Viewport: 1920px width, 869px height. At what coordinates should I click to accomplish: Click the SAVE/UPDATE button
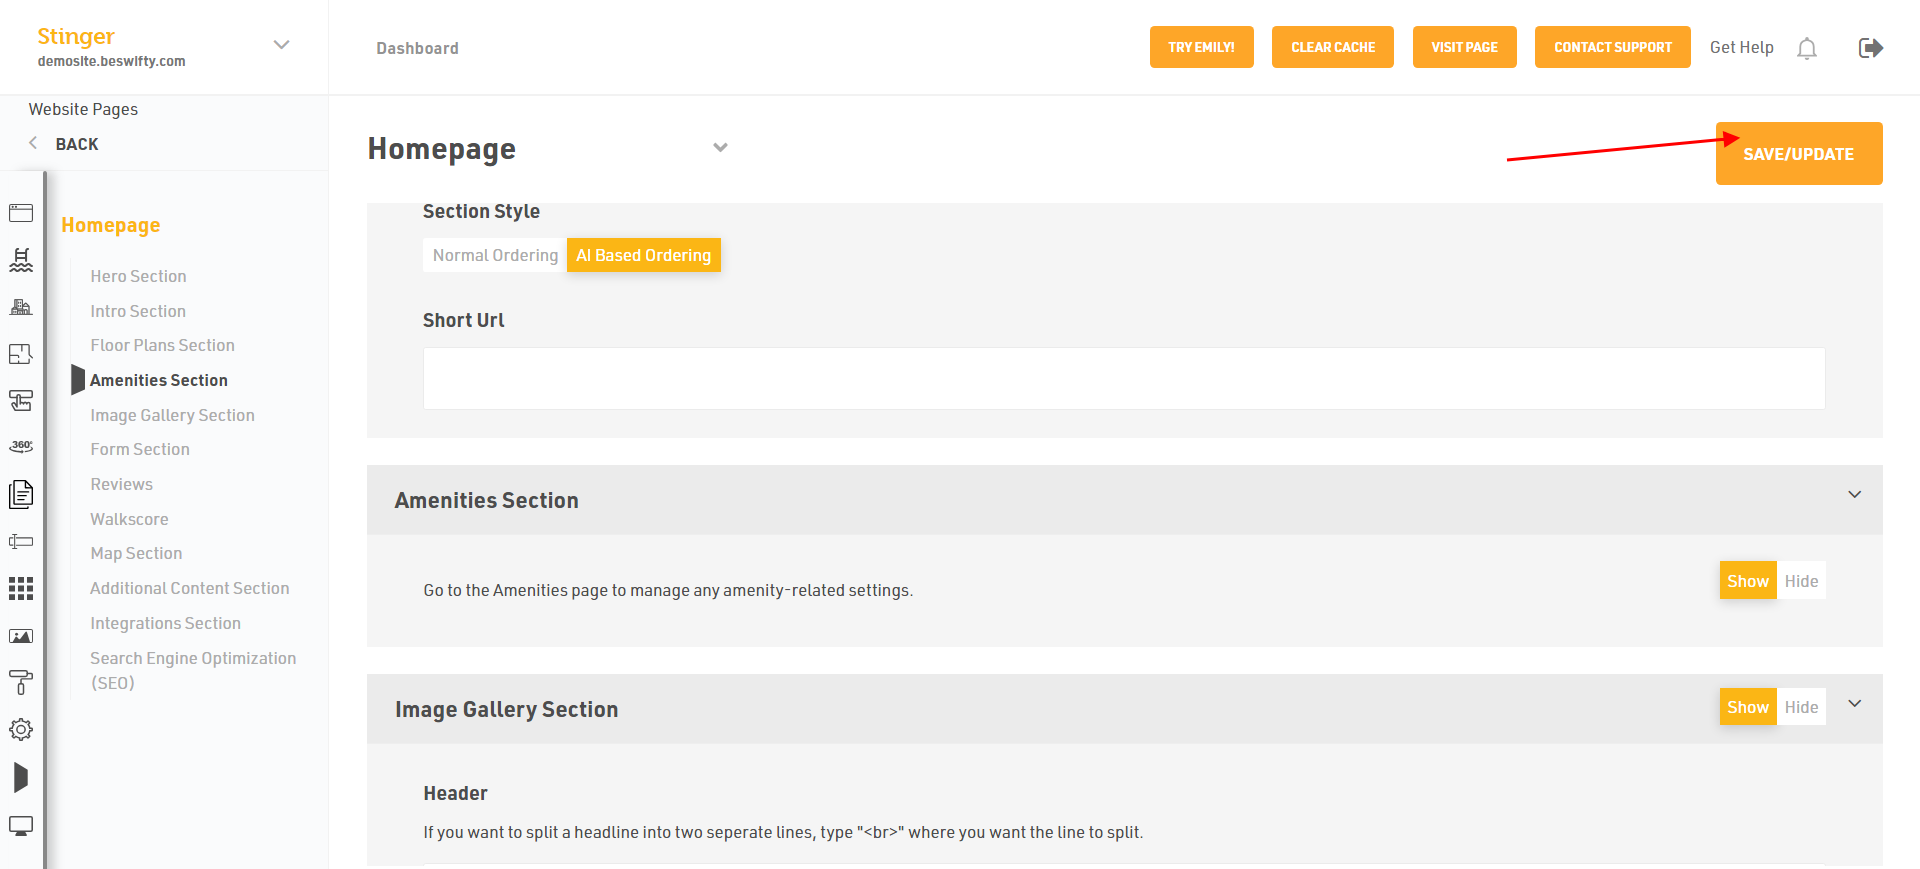point(1798,154)
